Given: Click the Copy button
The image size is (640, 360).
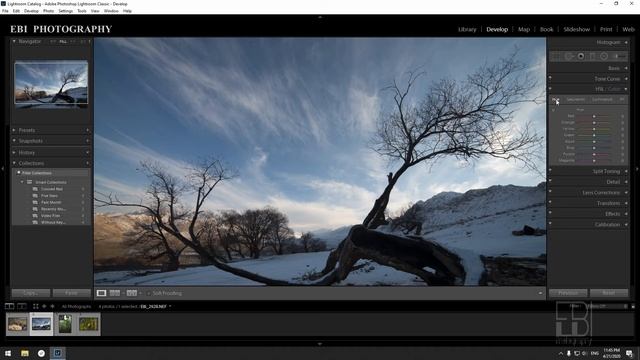Looking at the screenshot, I should 31,293.
